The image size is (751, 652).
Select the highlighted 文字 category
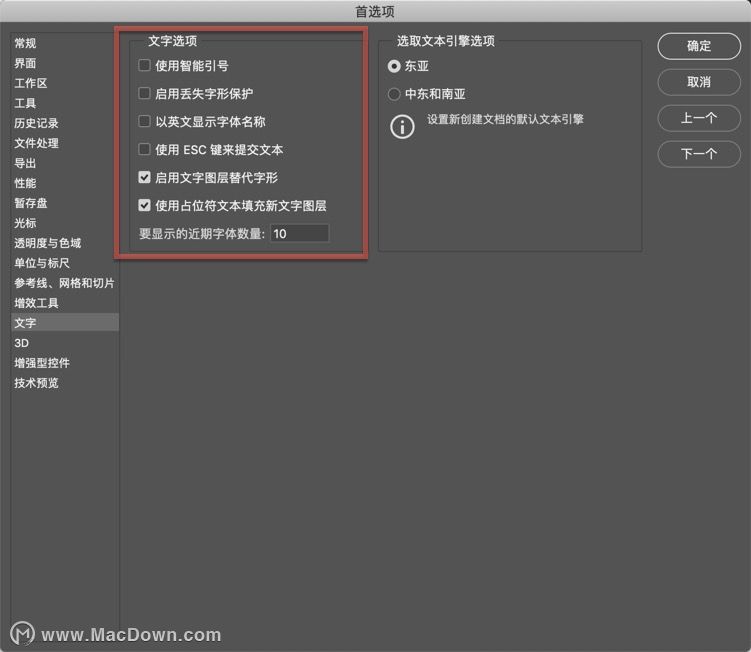click(x=65, y=323)
